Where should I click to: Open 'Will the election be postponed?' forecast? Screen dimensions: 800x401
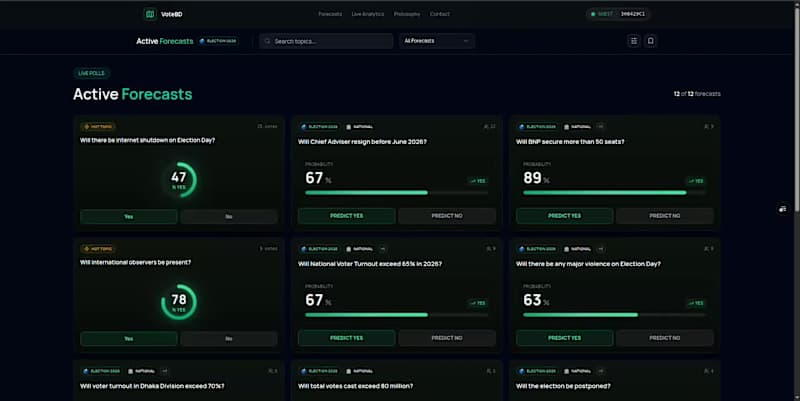tap(563, 386)
